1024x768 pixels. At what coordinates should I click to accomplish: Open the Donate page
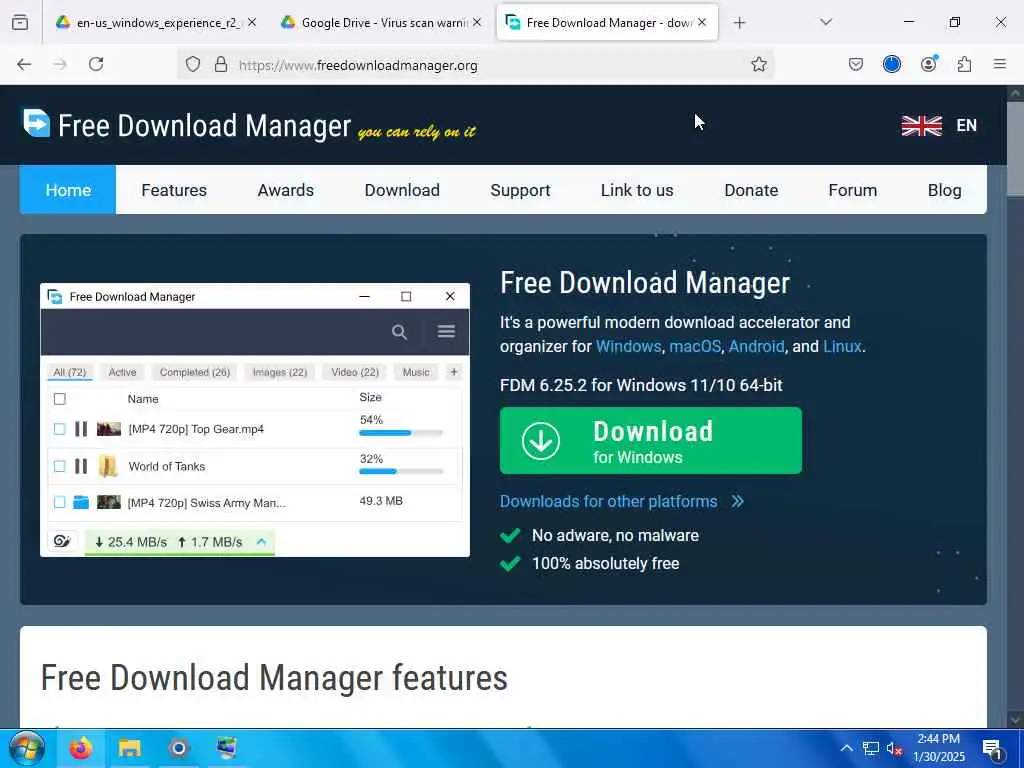point(751,190)
